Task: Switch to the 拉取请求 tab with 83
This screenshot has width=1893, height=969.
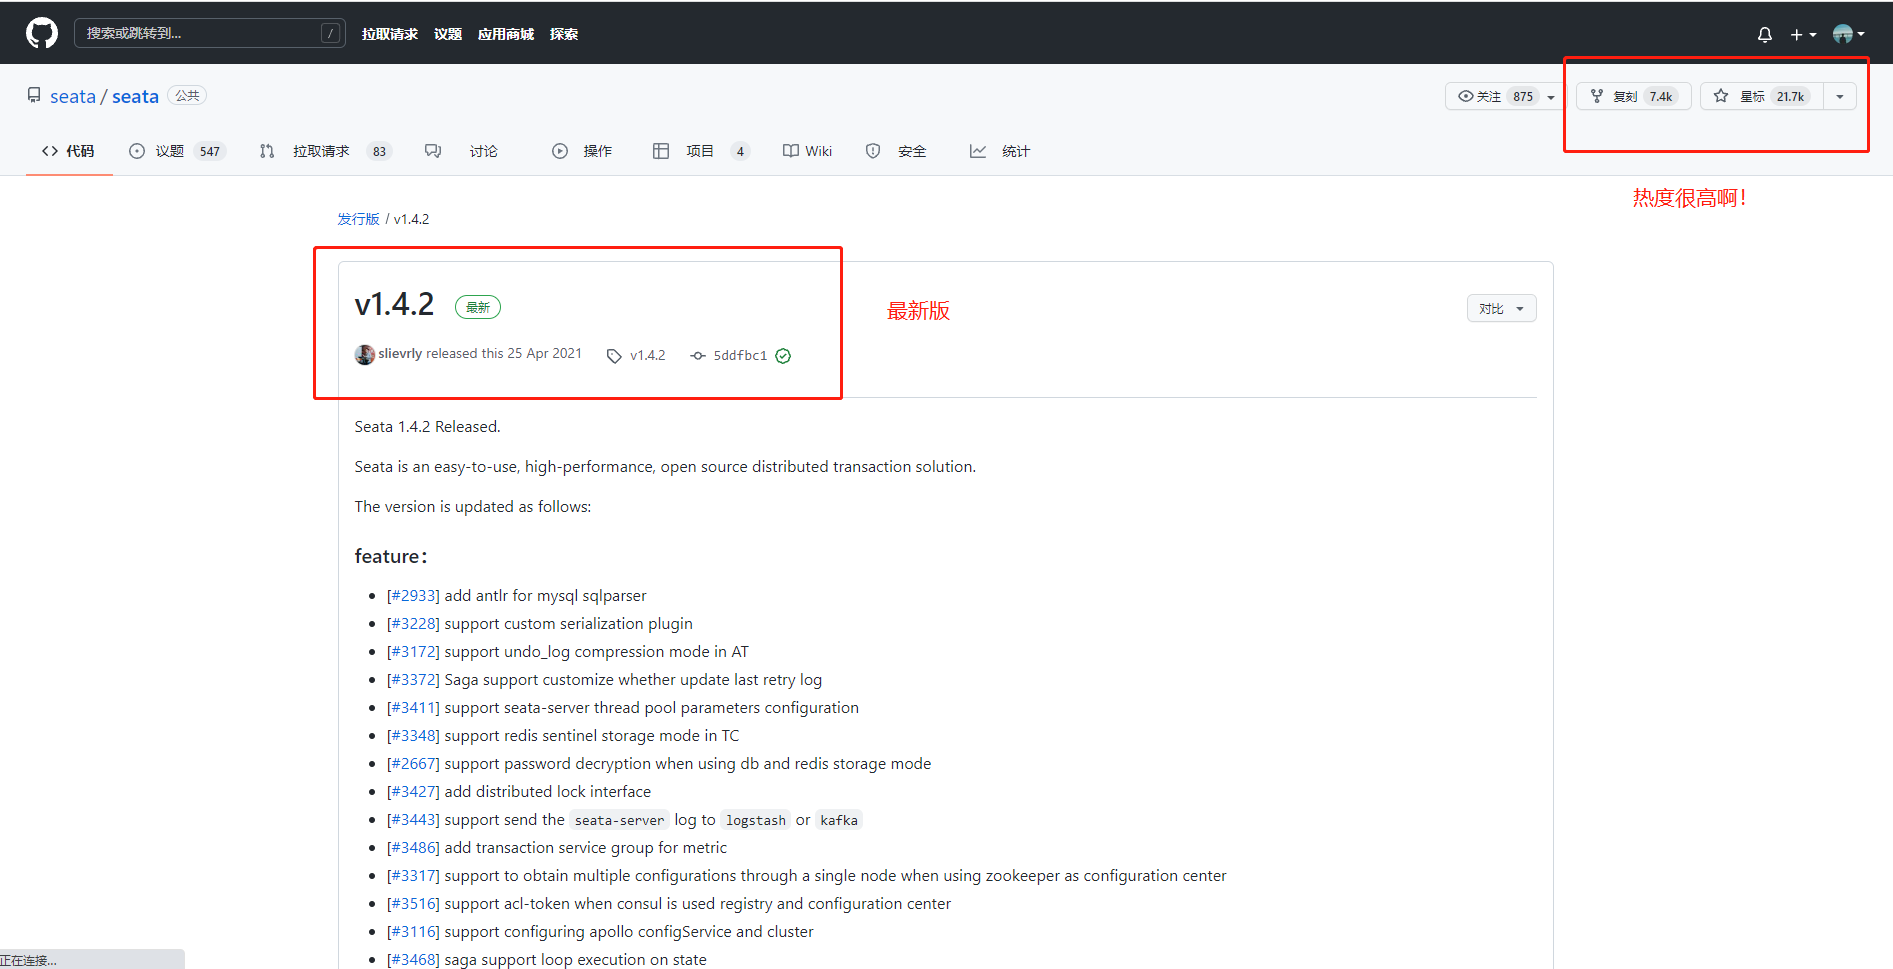Action: (325, 151)
